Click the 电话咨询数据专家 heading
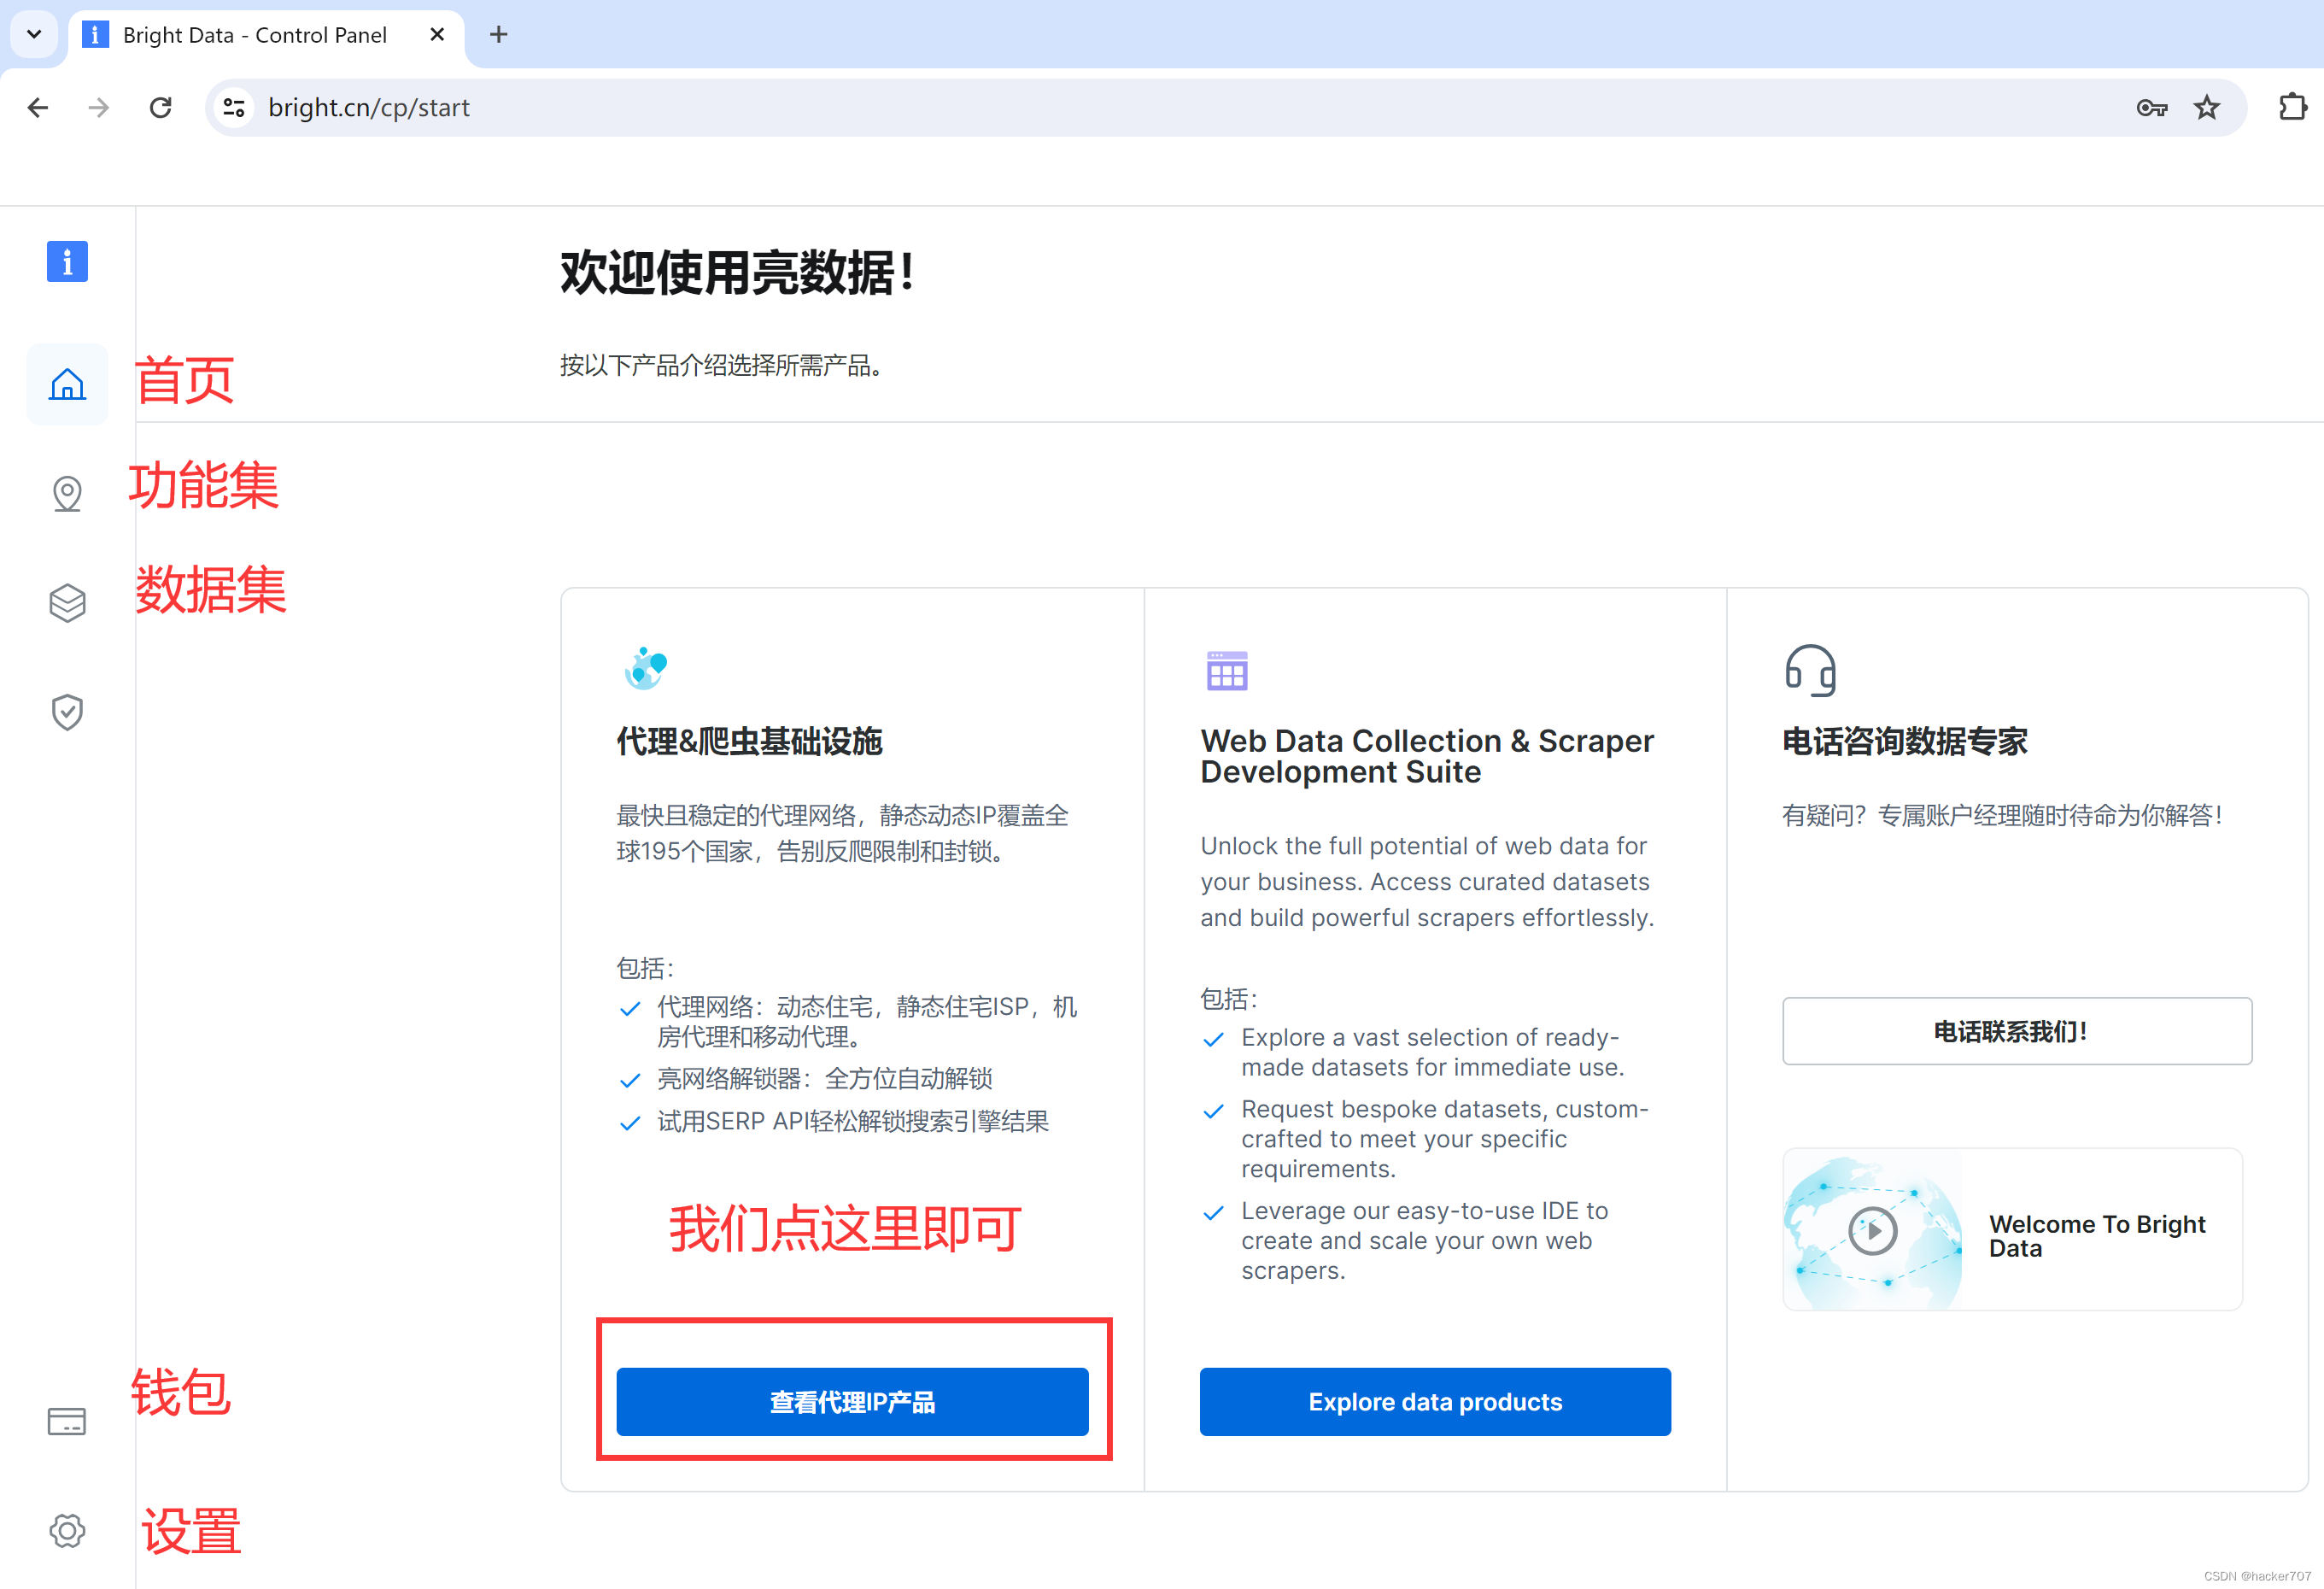The height and width of the screenshot is (1589, 2324). point(1905,741)
